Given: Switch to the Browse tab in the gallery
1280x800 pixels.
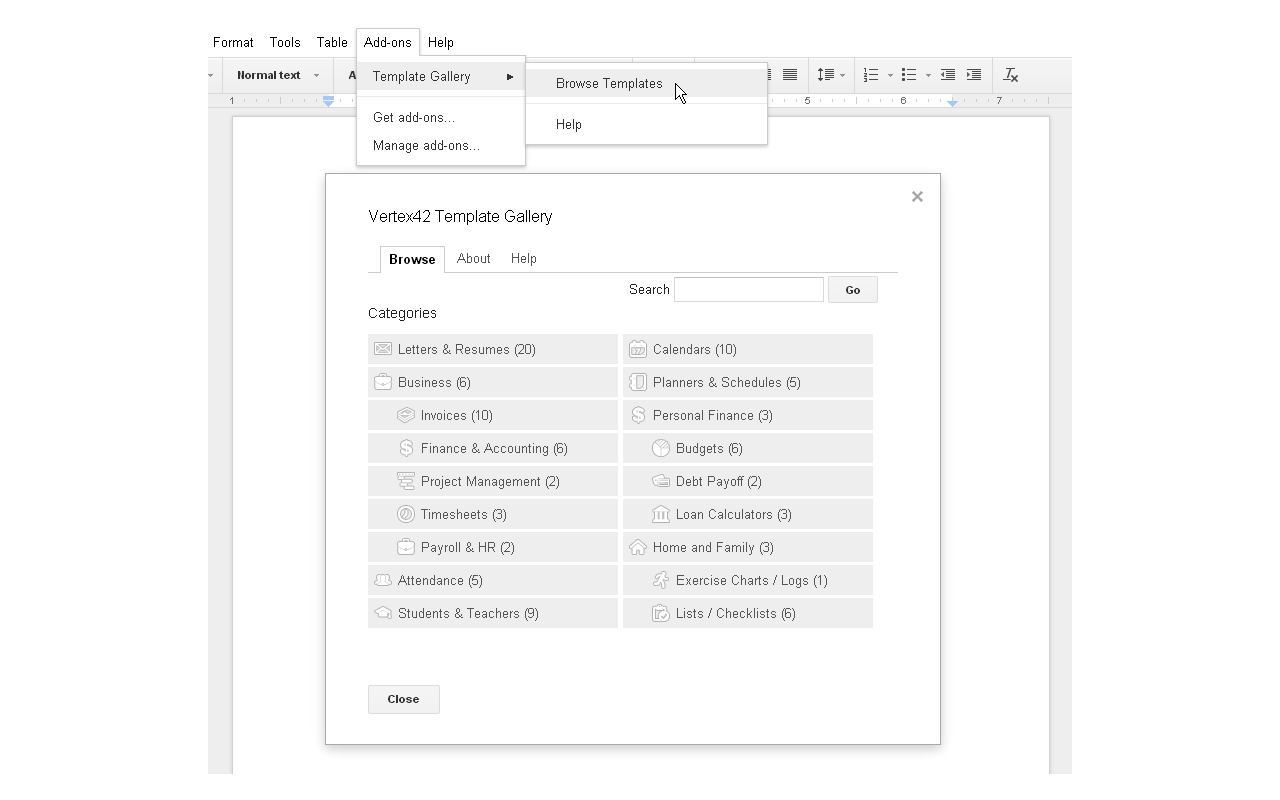Looking at the screenshot, I should [x=412, y=259].
